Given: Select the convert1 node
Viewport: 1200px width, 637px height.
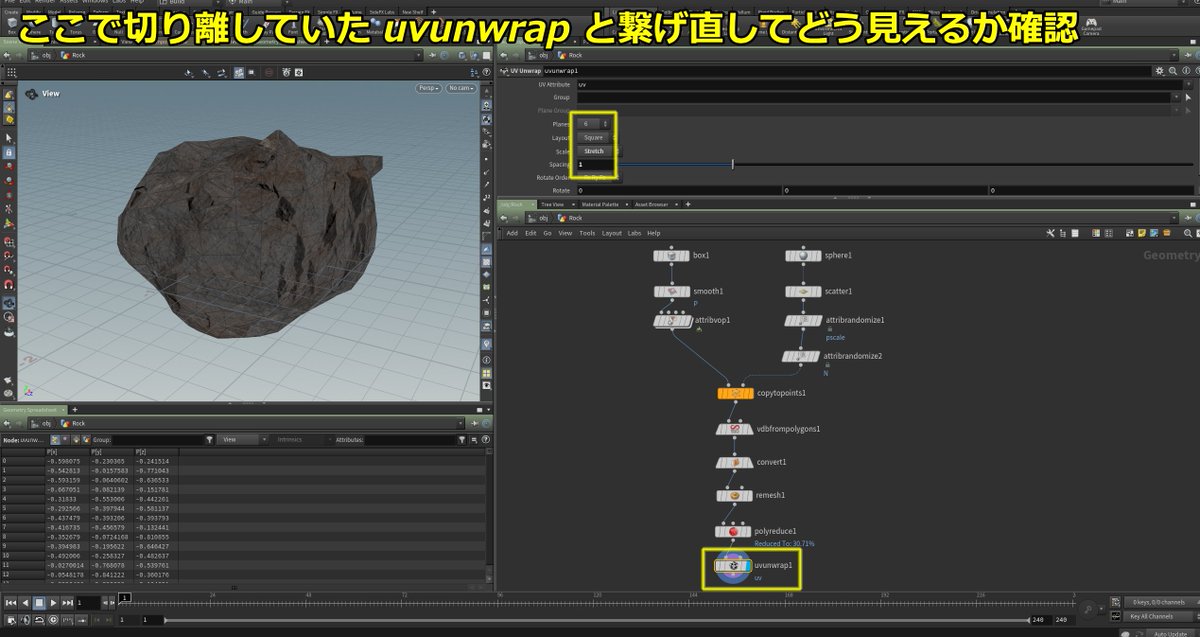Looking at the screenshot, I should click(x=735, y=463).
